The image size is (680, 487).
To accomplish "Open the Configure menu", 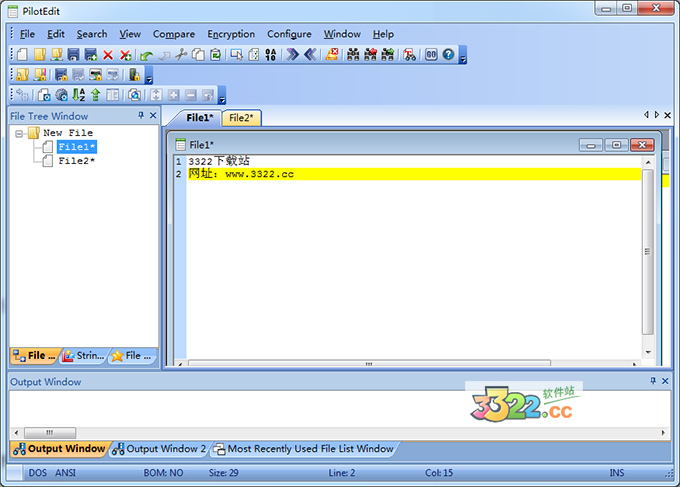I will 289,34.
